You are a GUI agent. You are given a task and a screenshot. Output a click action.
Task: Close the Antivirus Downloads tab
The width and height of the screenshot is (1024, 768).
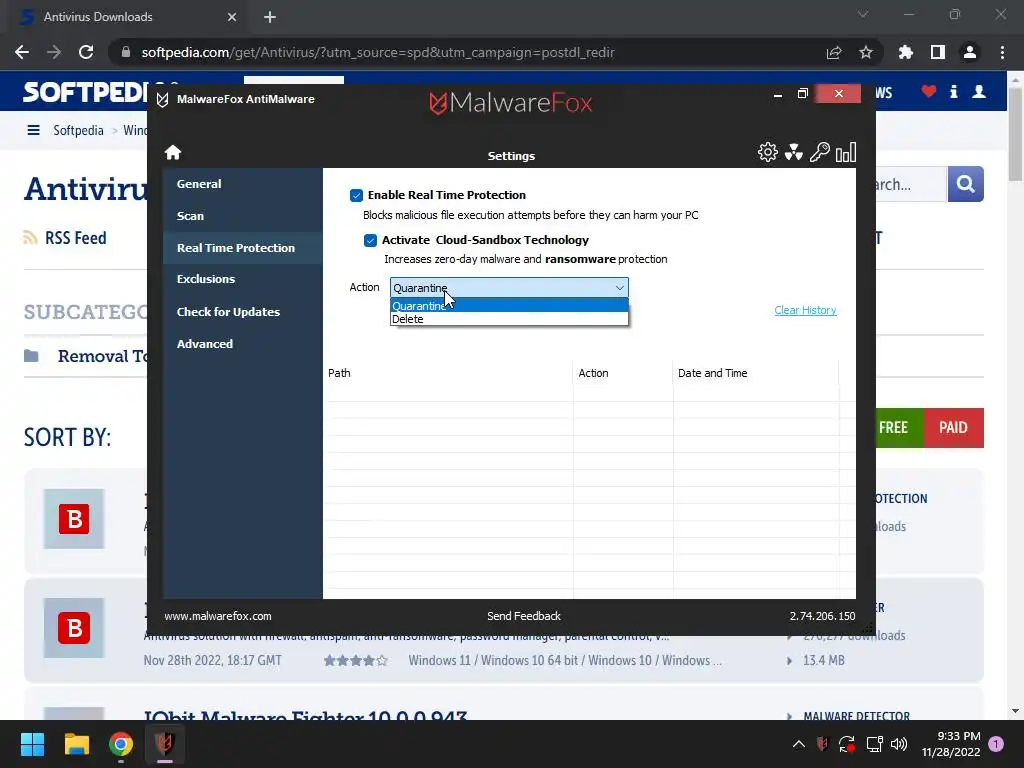(232, 17)
